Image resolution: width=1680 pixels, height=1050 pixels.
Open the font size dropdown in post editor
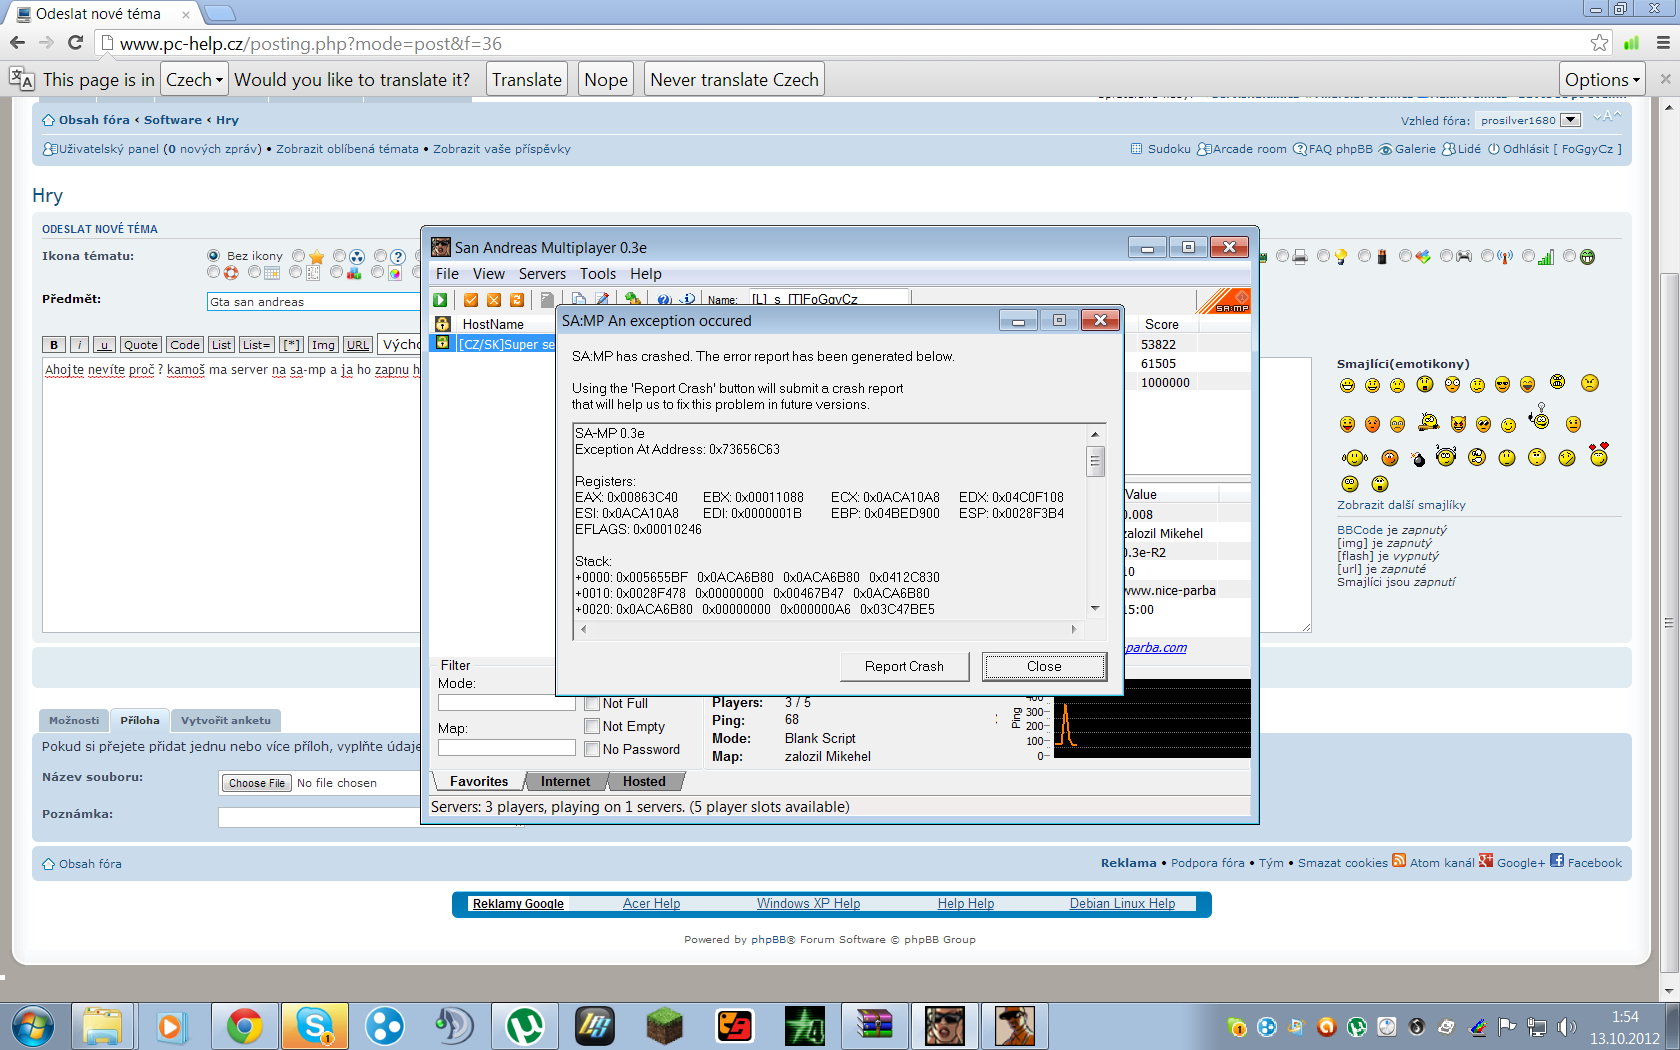pos(401,345)
